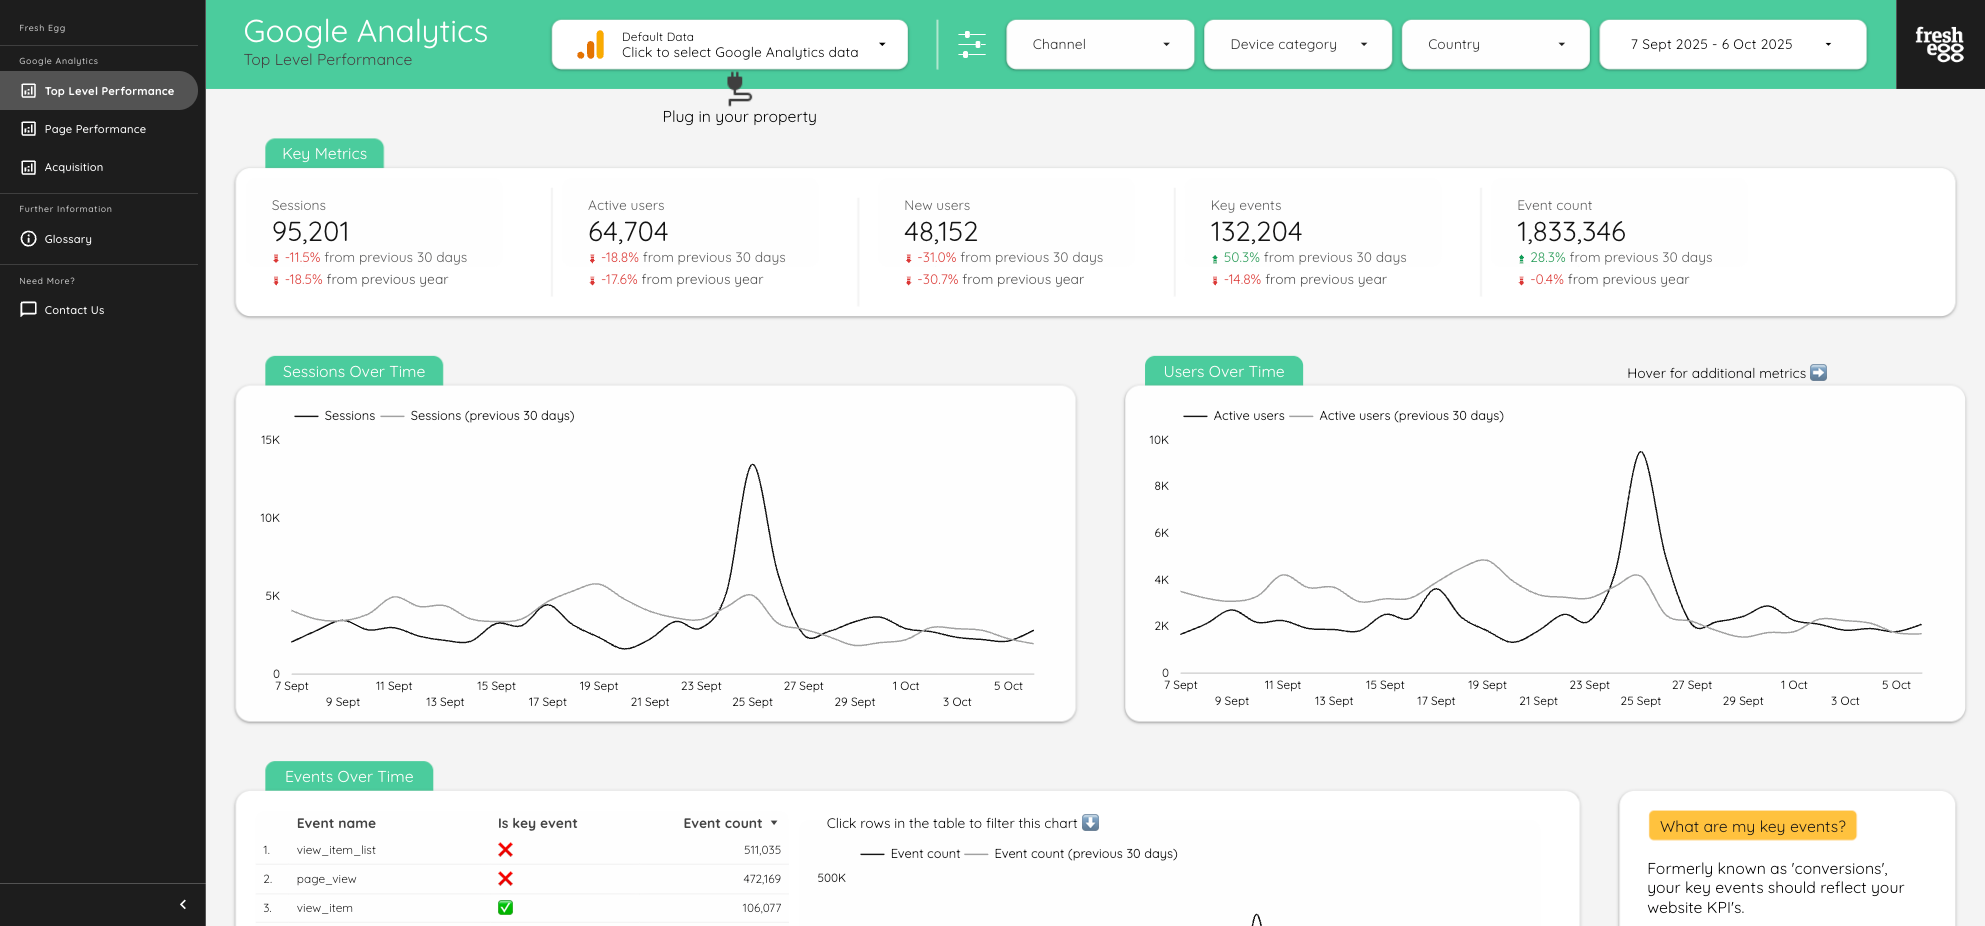The height and width of the screenshot is (926, 1985).
Task: Click the Glossary info icon
Action: (x=29, y=239)
